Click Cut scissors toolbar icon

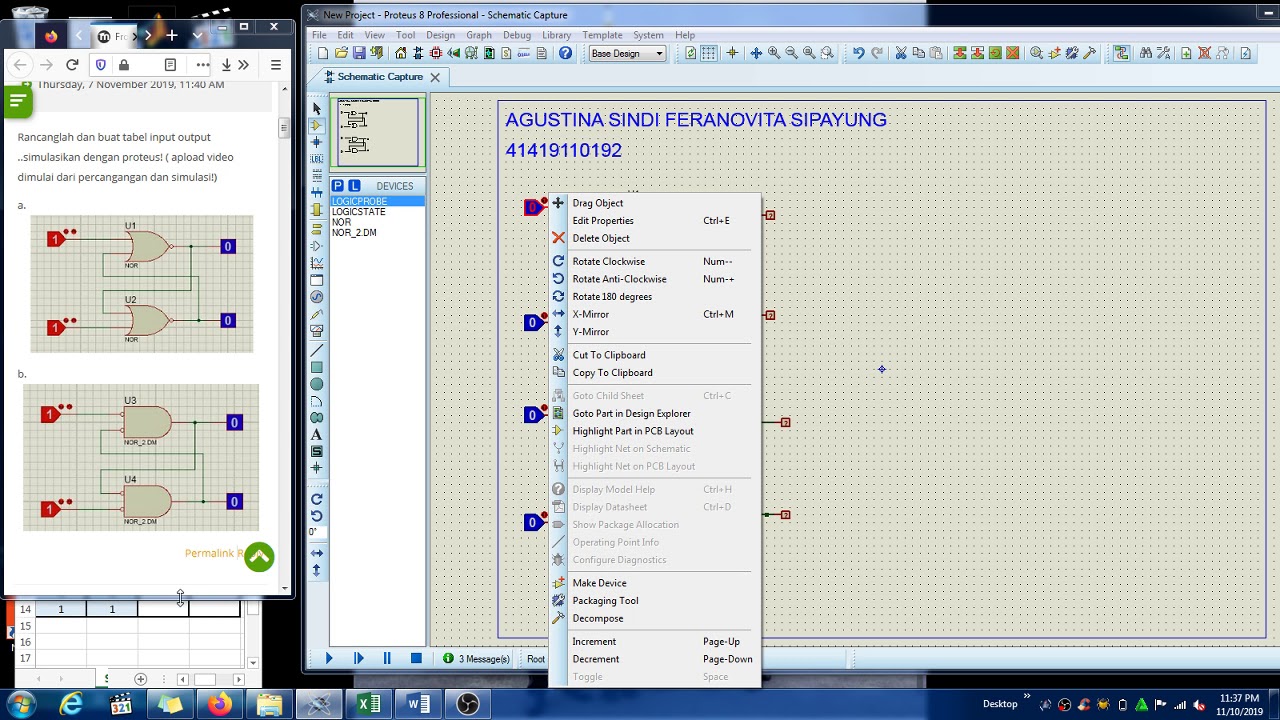point(901,53)
